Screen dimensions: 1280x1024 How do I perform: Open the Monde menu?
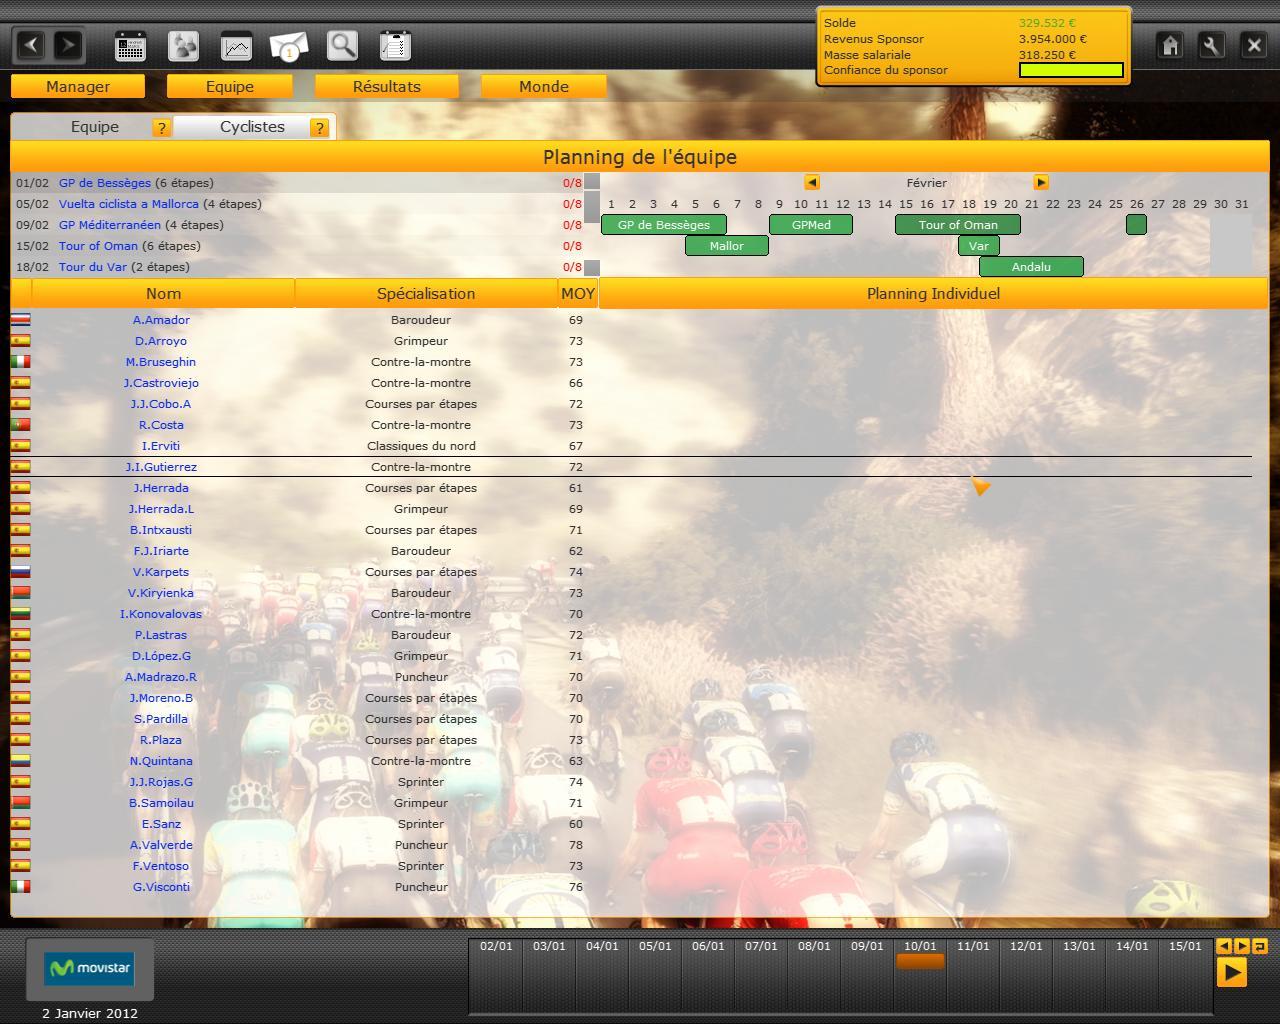(543, 87)
